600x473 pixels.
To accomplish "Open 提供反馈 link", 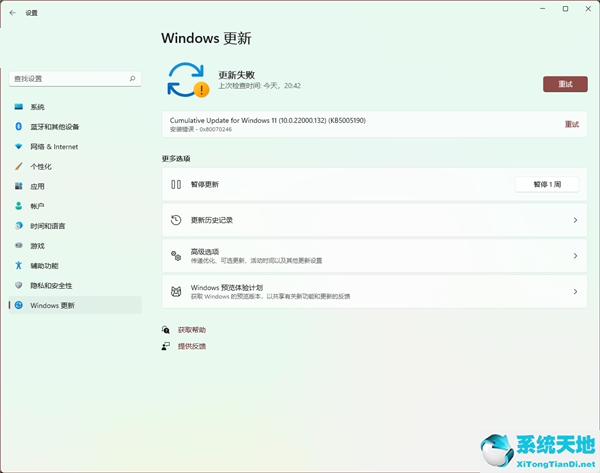I will point(192,346).
